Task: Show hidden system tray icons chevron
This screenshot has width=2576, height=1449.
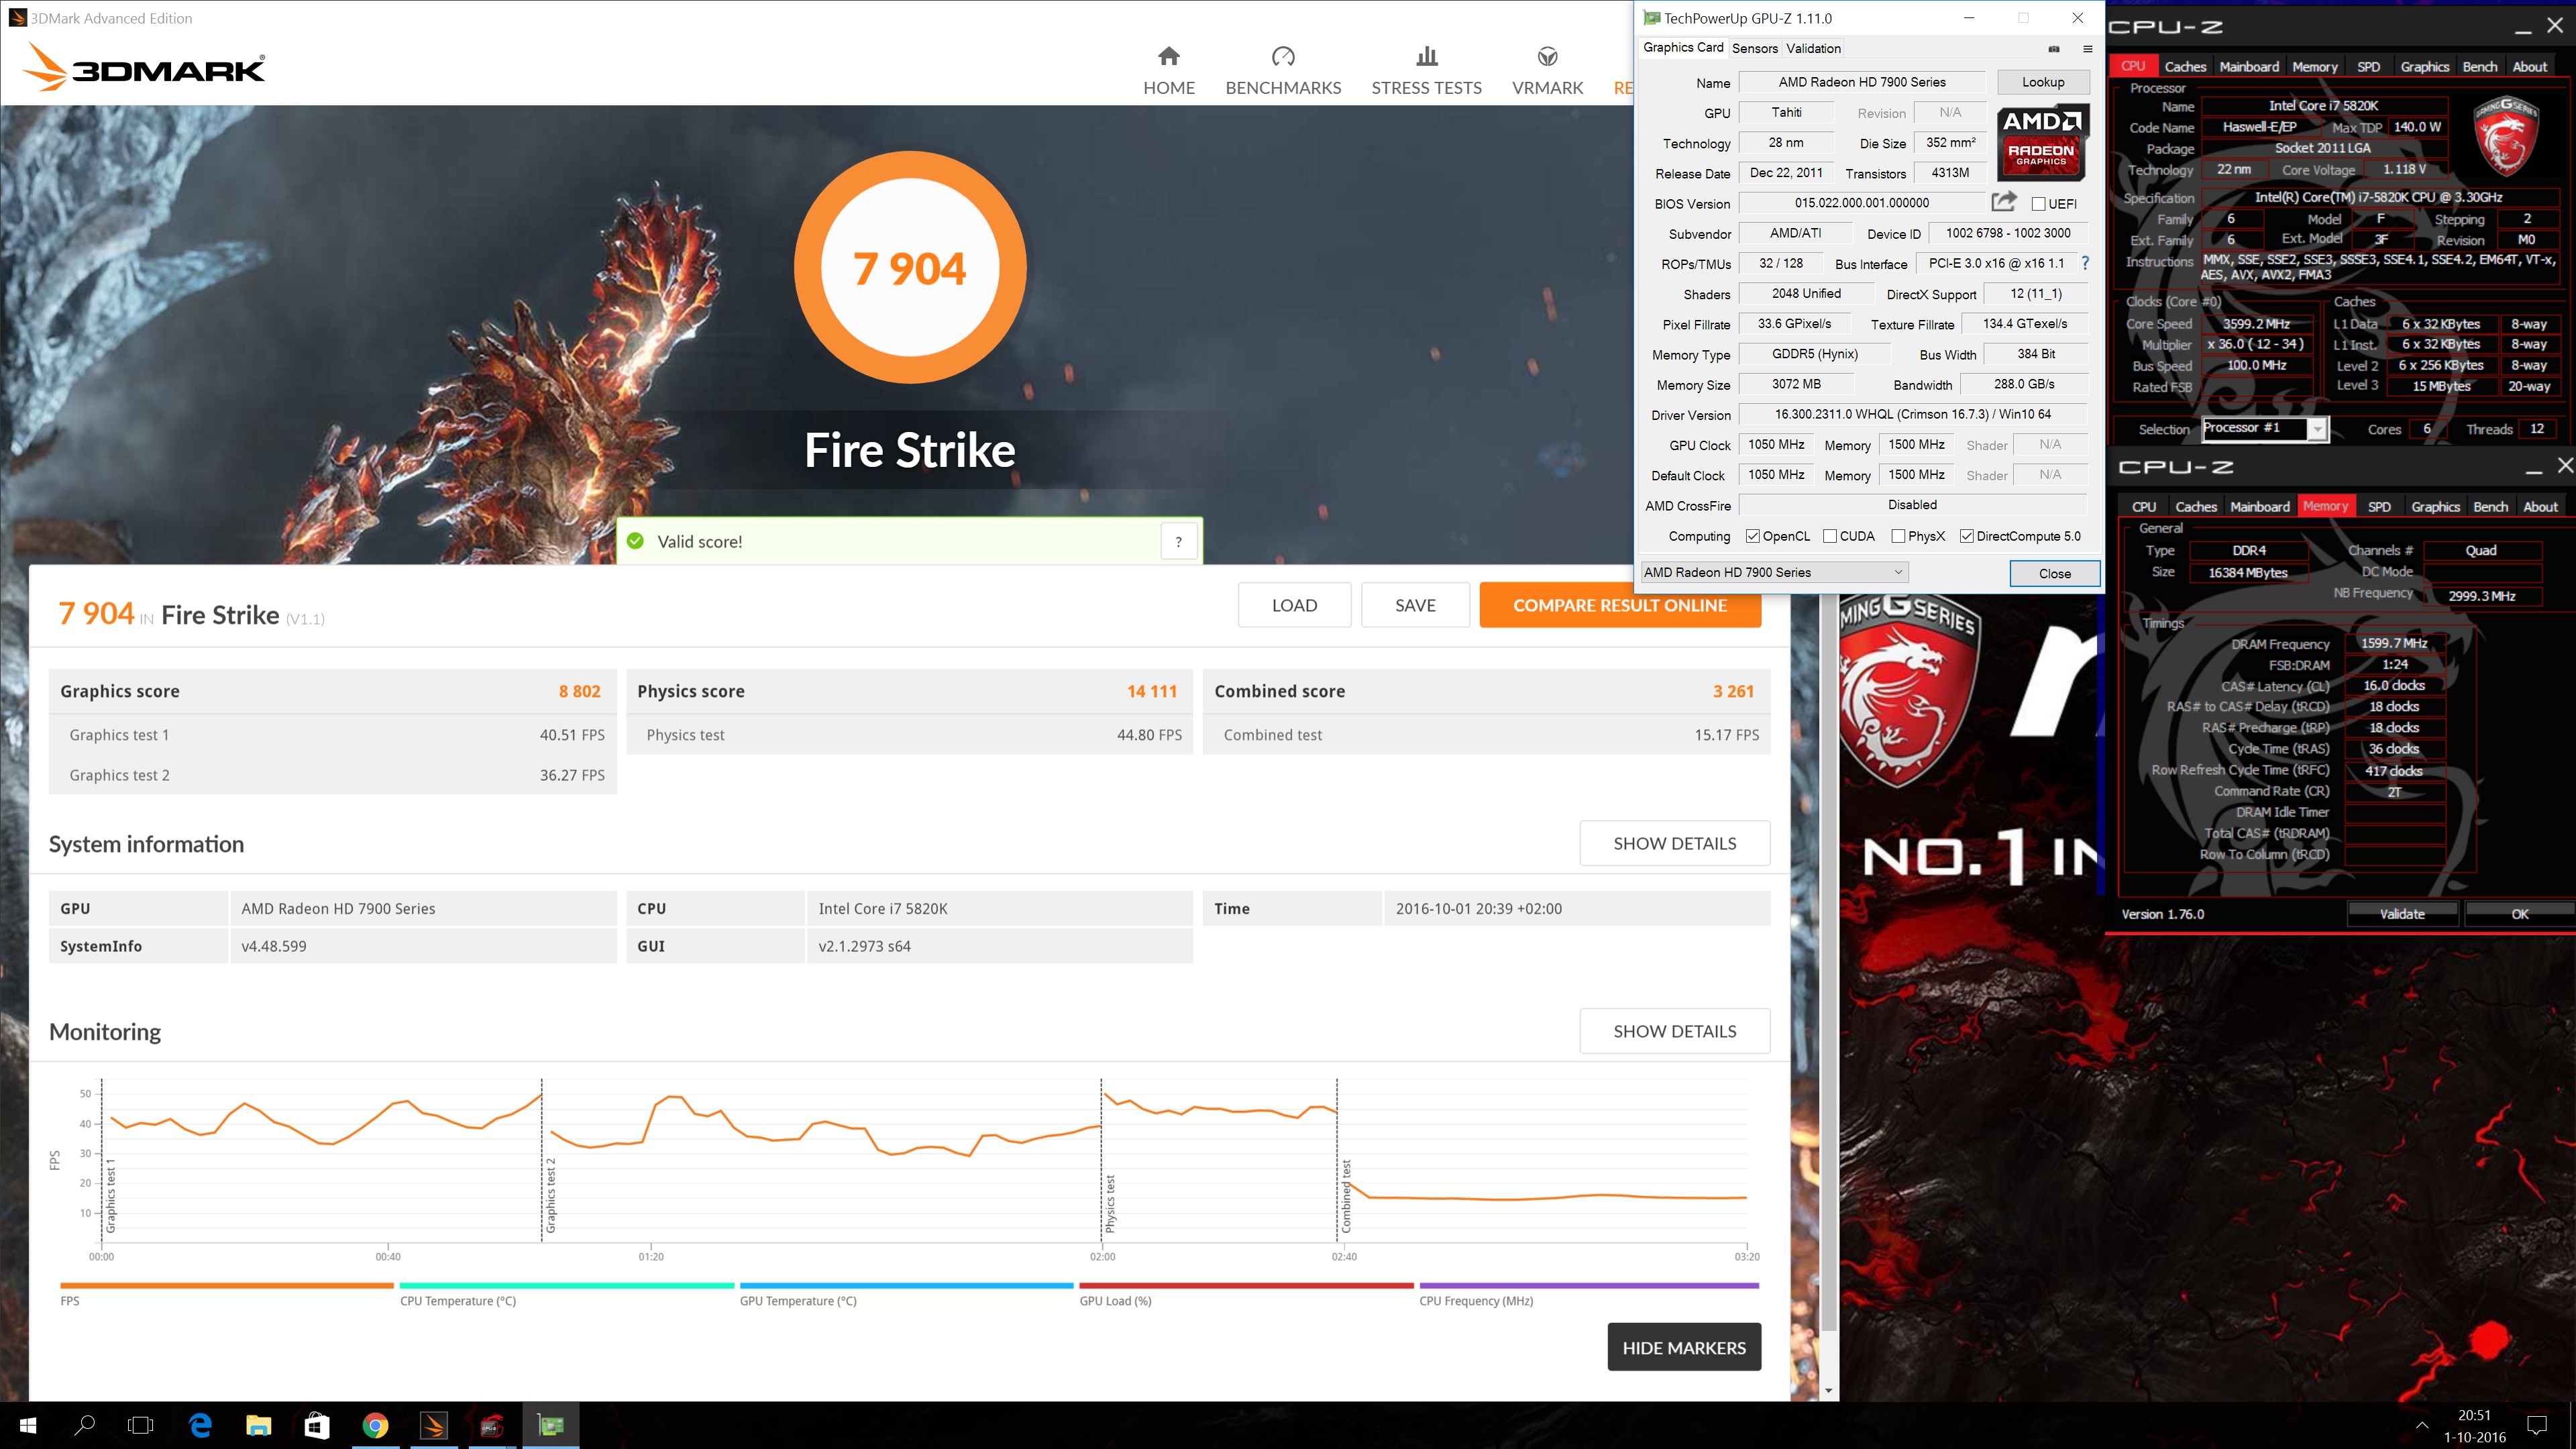Action: pyautogui.click(x=2421, y=1425)
